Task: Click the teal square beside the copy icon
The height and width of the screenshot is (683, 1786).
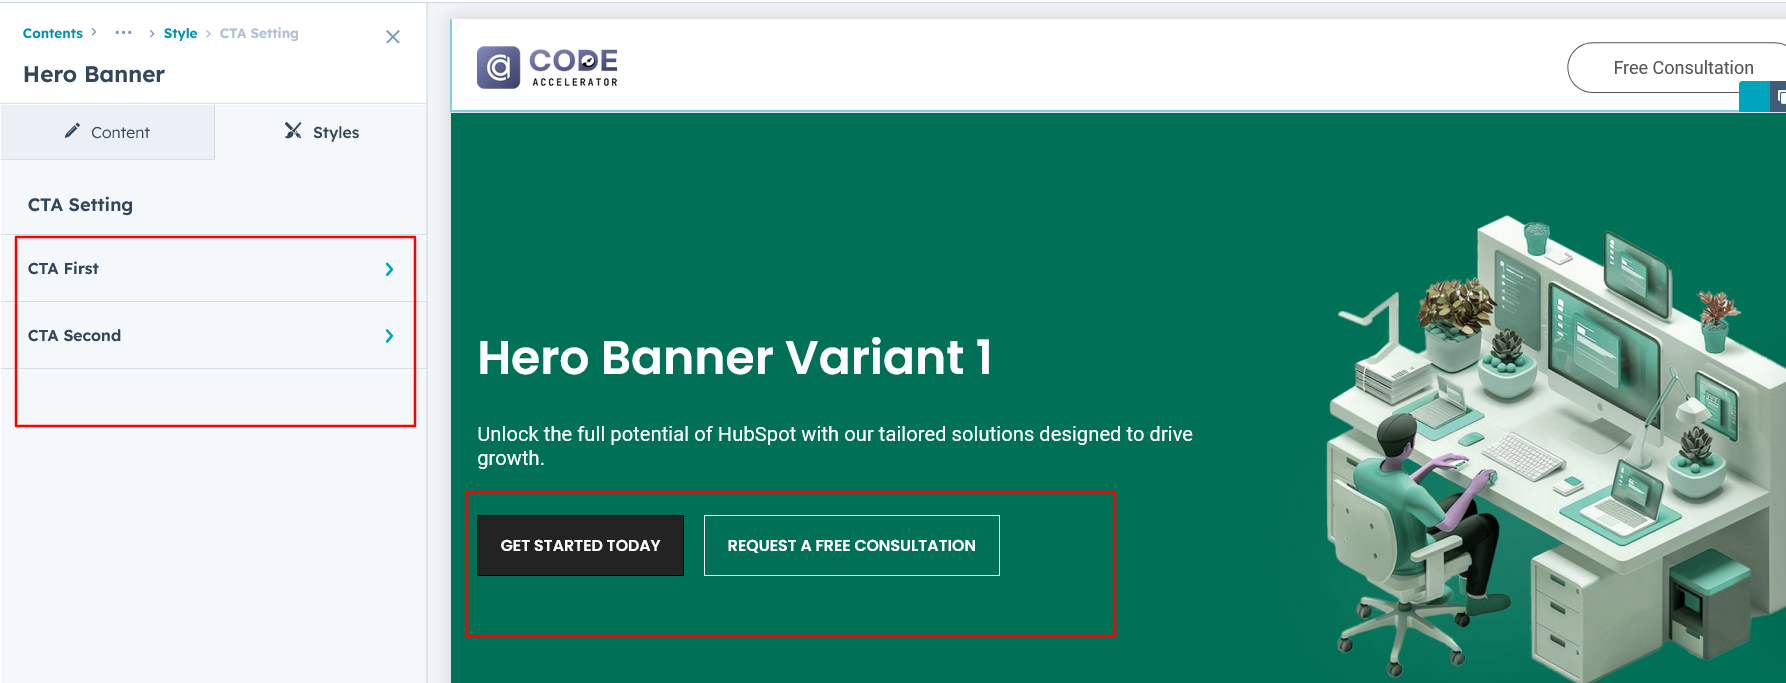Action: coord(1753,98)
